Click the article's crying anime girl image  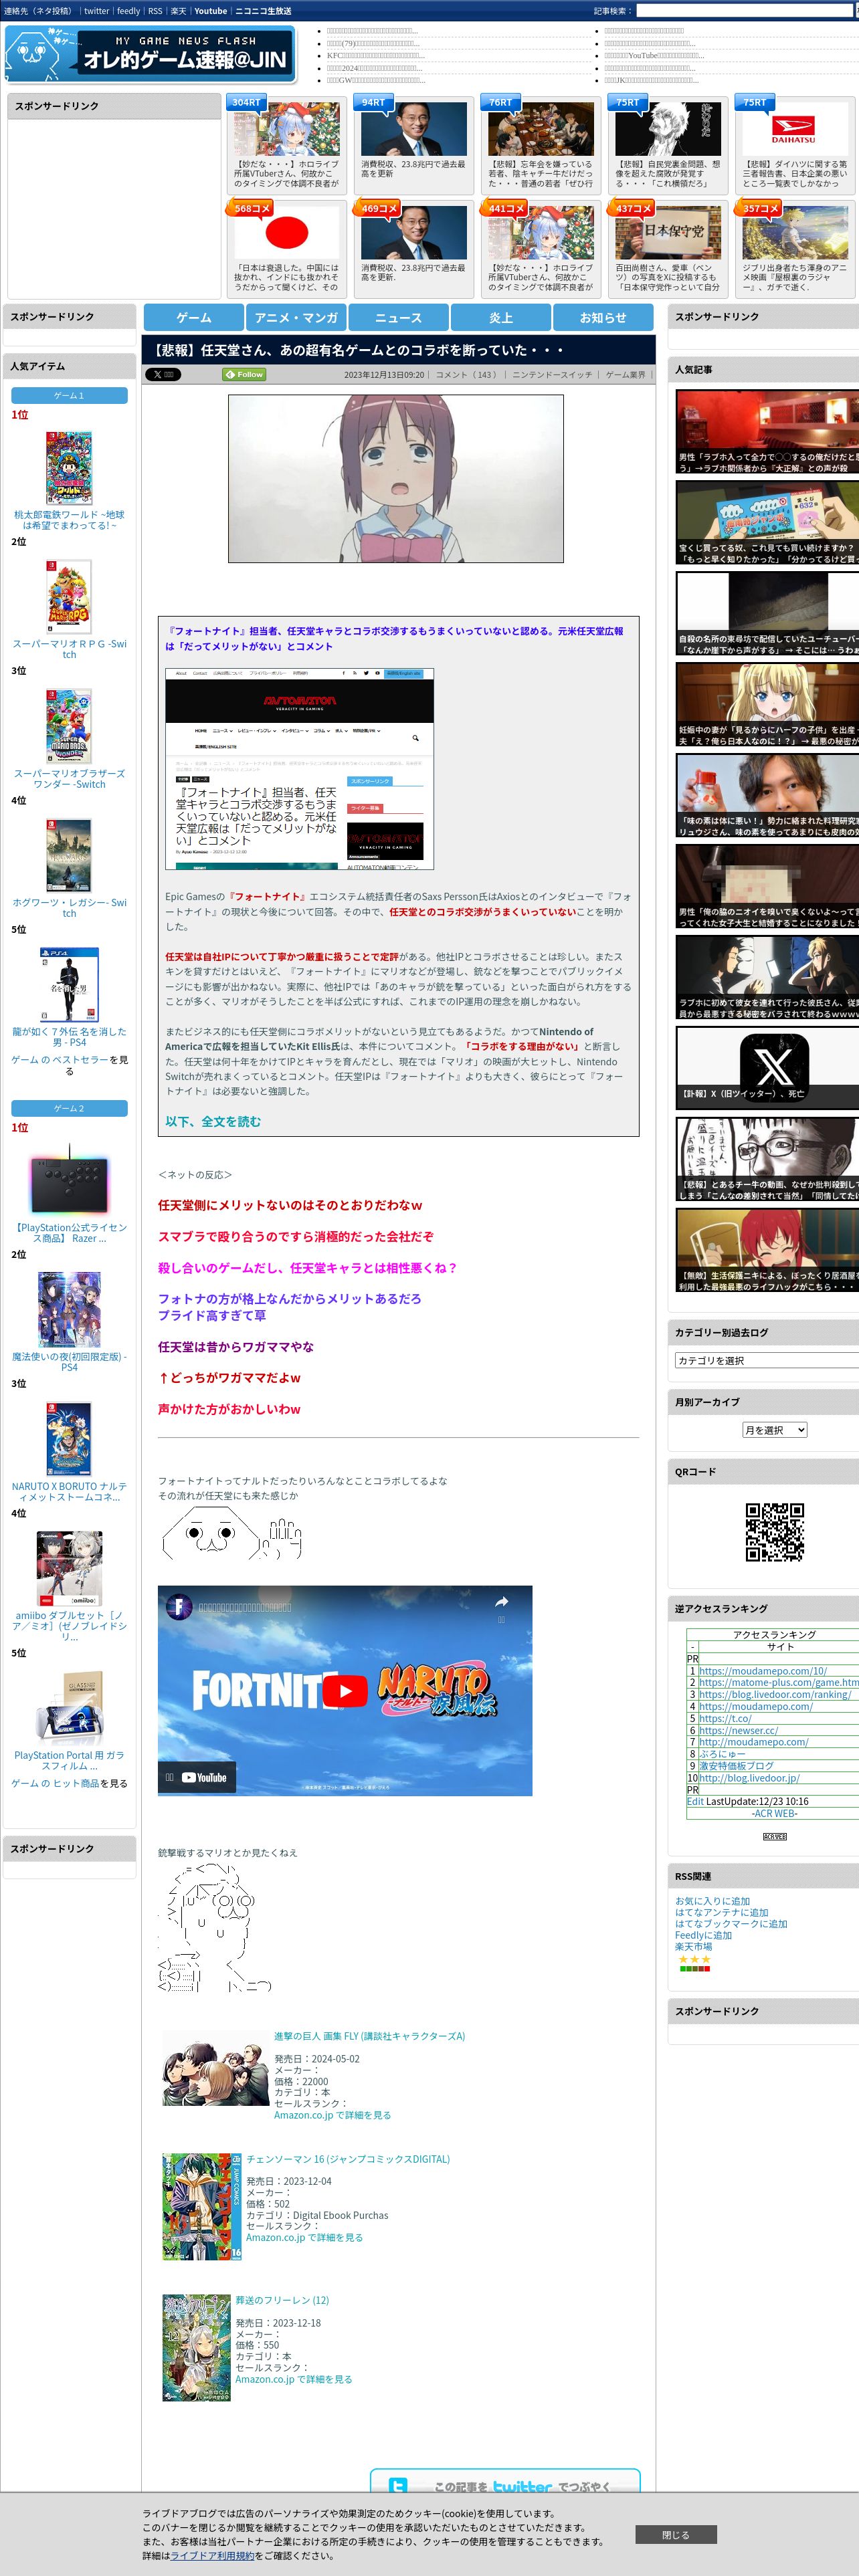[x=396, y=478]
